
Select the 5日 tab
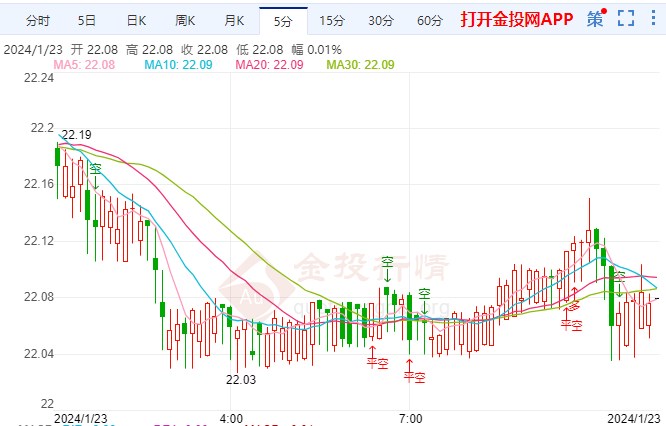point(87,20)
